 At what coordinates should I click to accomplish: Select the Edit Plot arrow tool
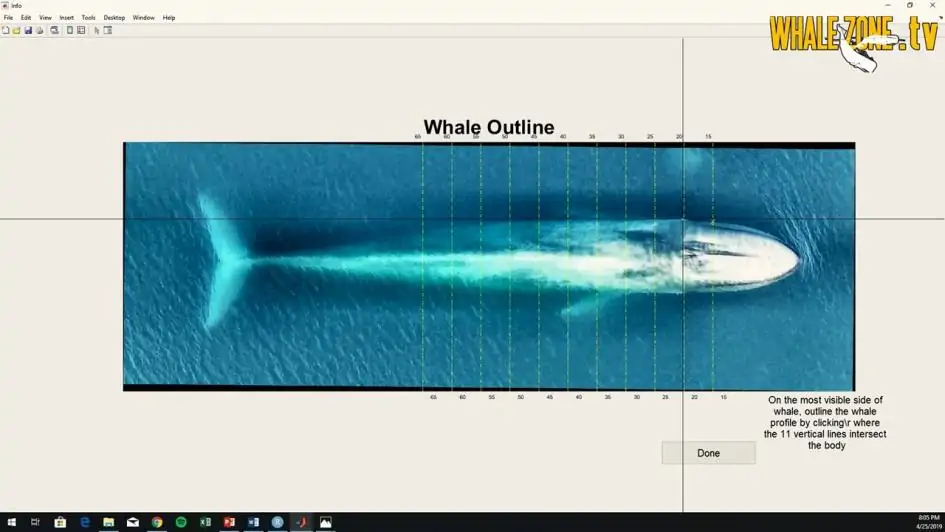point(97,30)
